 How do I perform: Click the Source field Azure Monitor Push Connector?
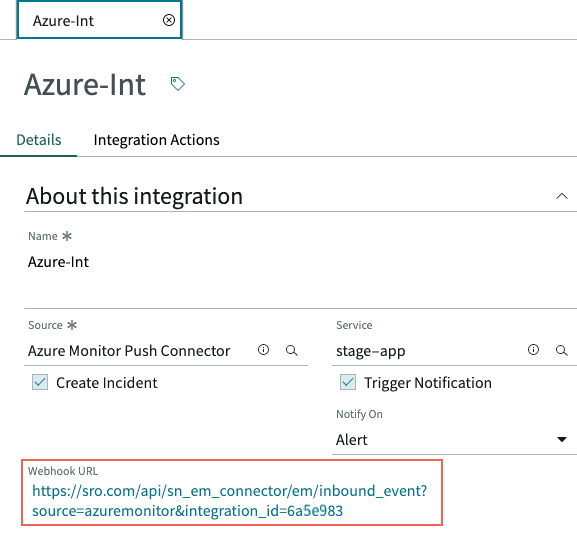click(129, 351)
